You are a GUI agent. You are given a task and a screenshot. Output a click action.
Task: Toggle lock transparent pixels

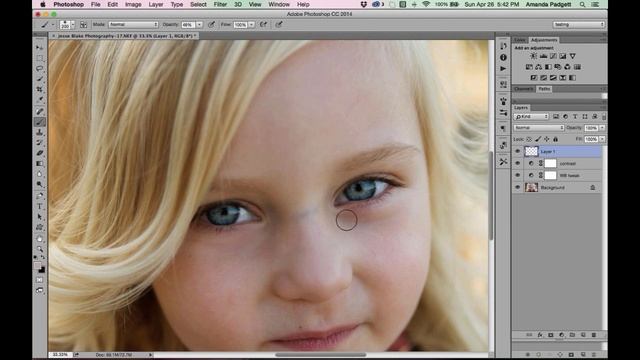[x=529, y=139]
